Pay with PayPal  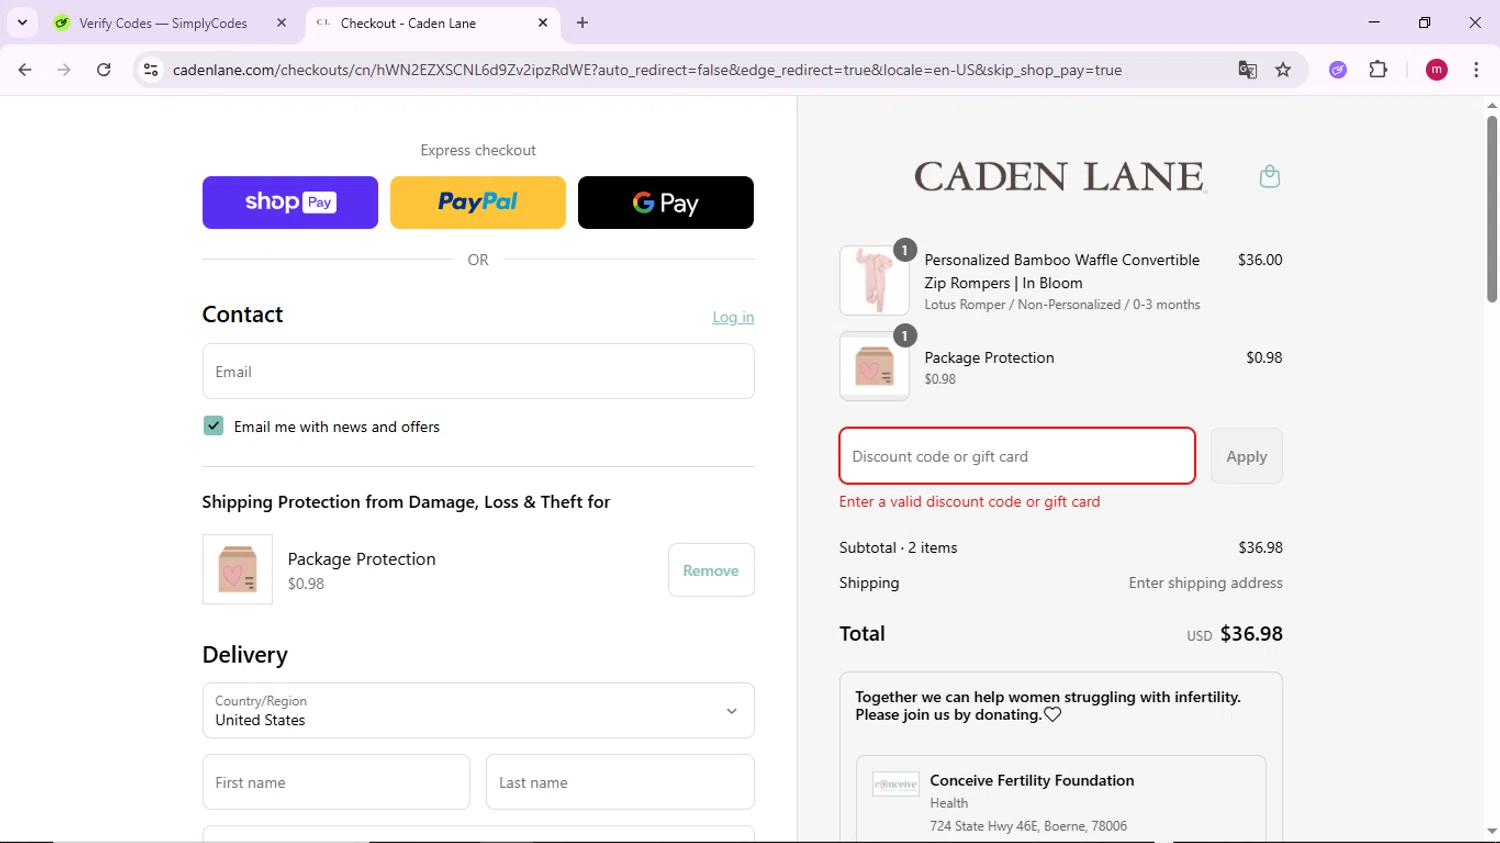click(x=478, y=203)
